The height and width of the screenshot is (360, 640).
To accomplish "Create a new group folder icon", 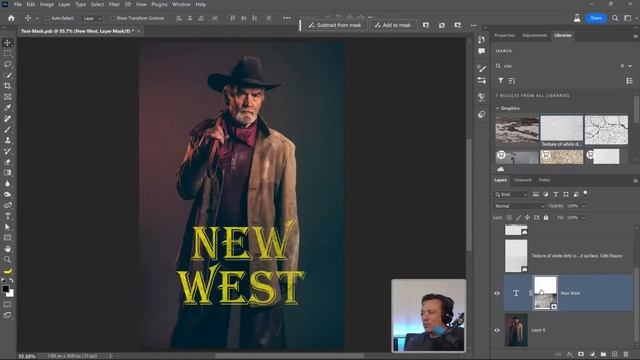I will [603, 354].
